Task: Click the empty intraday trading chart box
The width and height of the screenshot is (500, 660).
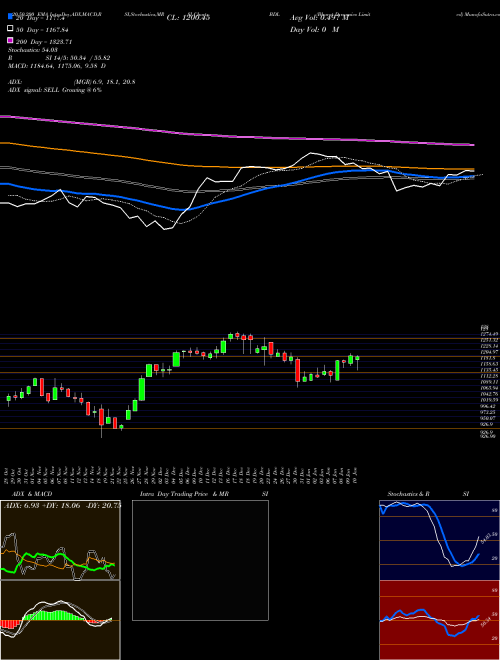Action: (x=200, y=560)
